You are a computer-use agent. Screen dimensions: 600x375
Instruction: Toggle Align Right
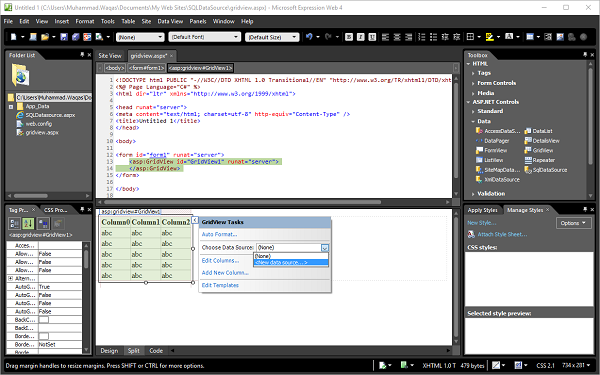click(x=409, y=37)
